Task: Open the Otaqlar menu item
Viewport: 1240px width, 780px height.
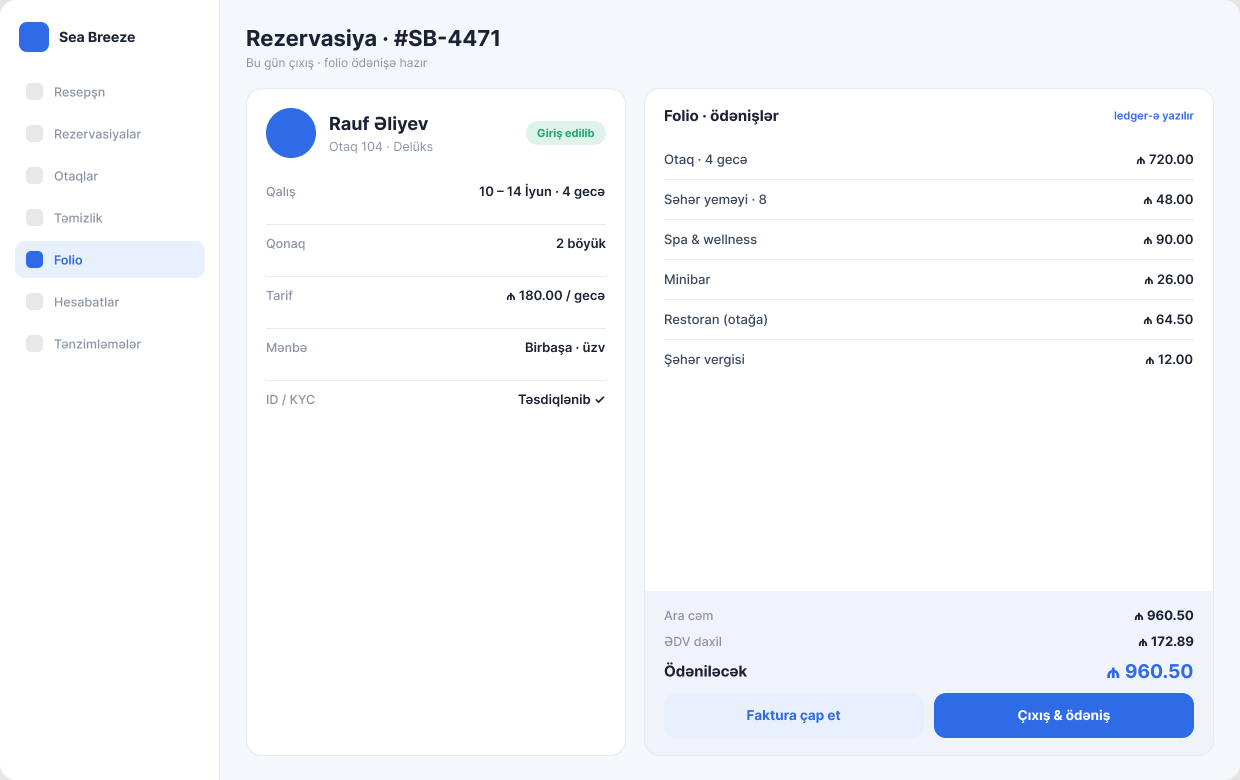Action: (x=110, y=176)
